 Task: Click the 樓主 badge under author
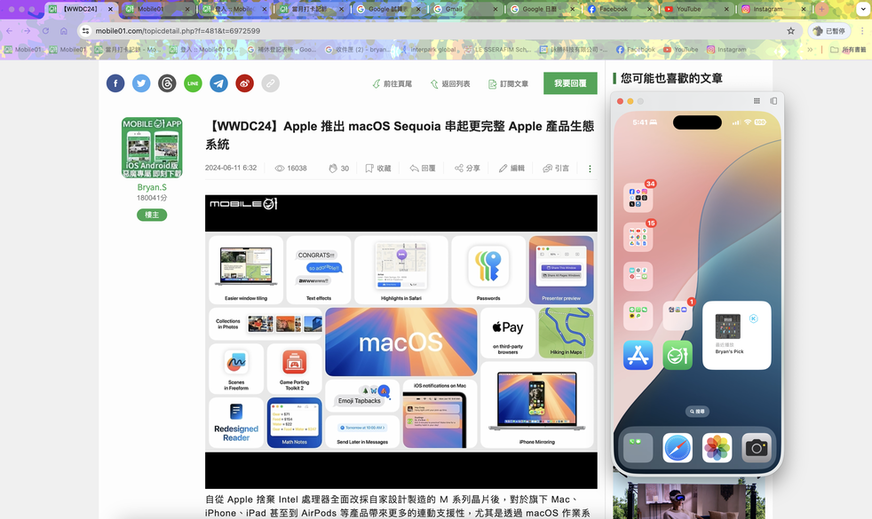tap(152, 215)
